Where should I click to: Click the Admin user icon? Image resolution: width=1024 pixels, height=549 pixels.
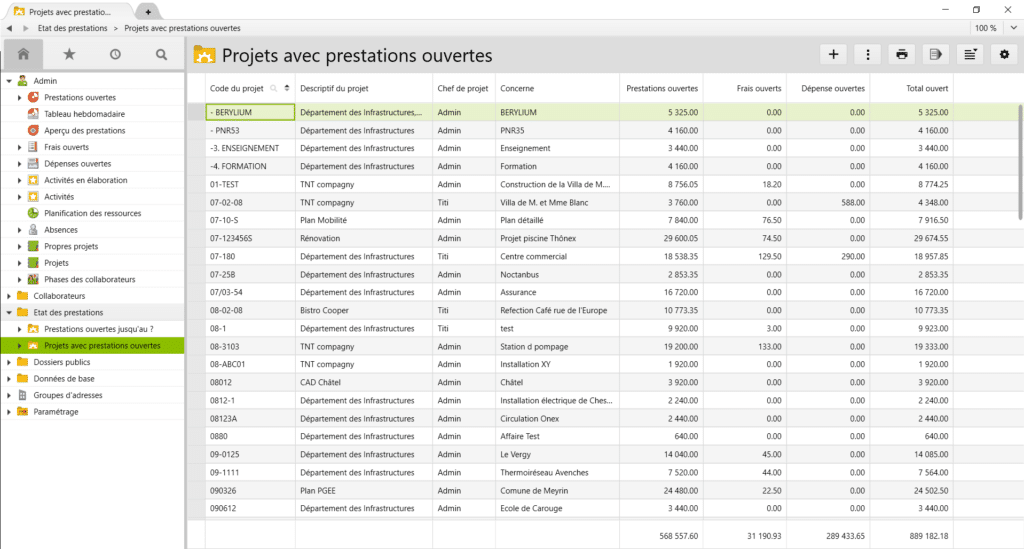point(23,80)
